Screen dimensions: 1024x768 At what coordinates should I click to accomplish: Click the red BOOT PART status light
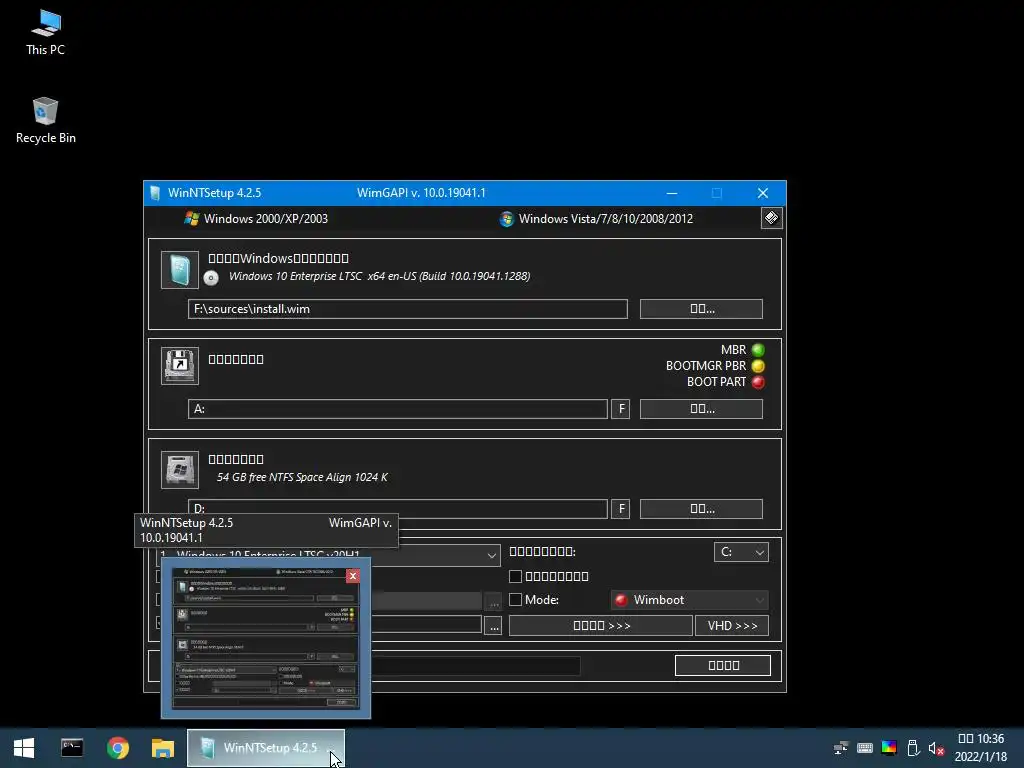coord(758,382)
